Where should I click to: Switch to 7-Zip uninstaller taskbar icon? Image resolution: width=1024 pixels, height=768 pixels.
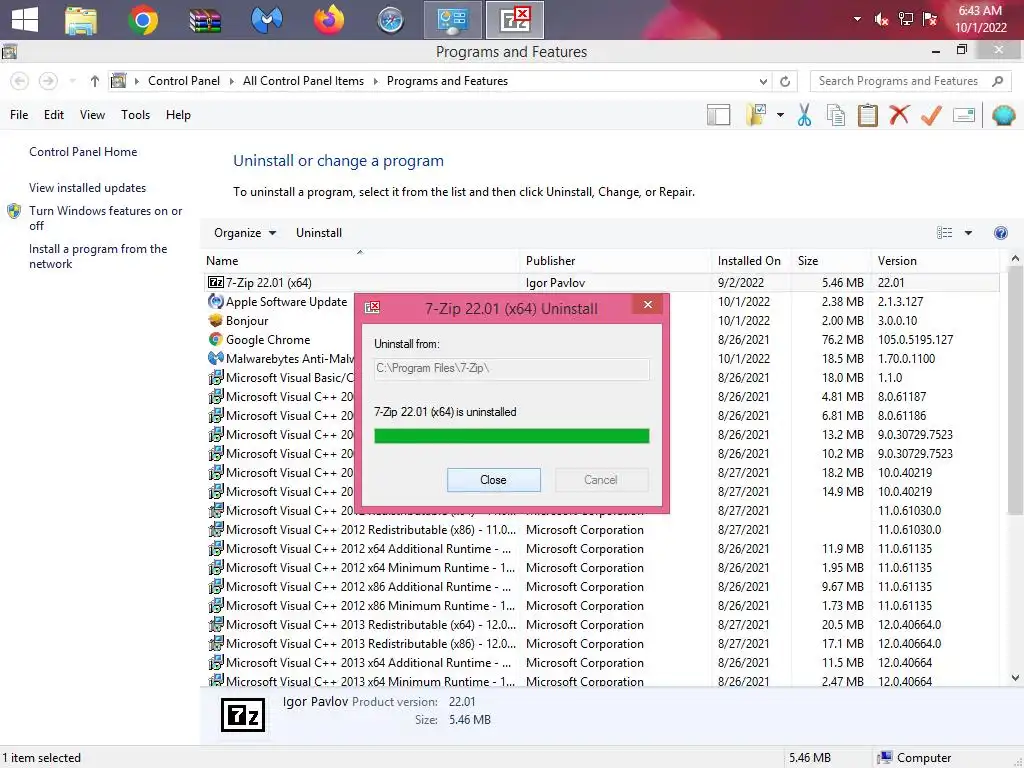[x=515, y=20]
